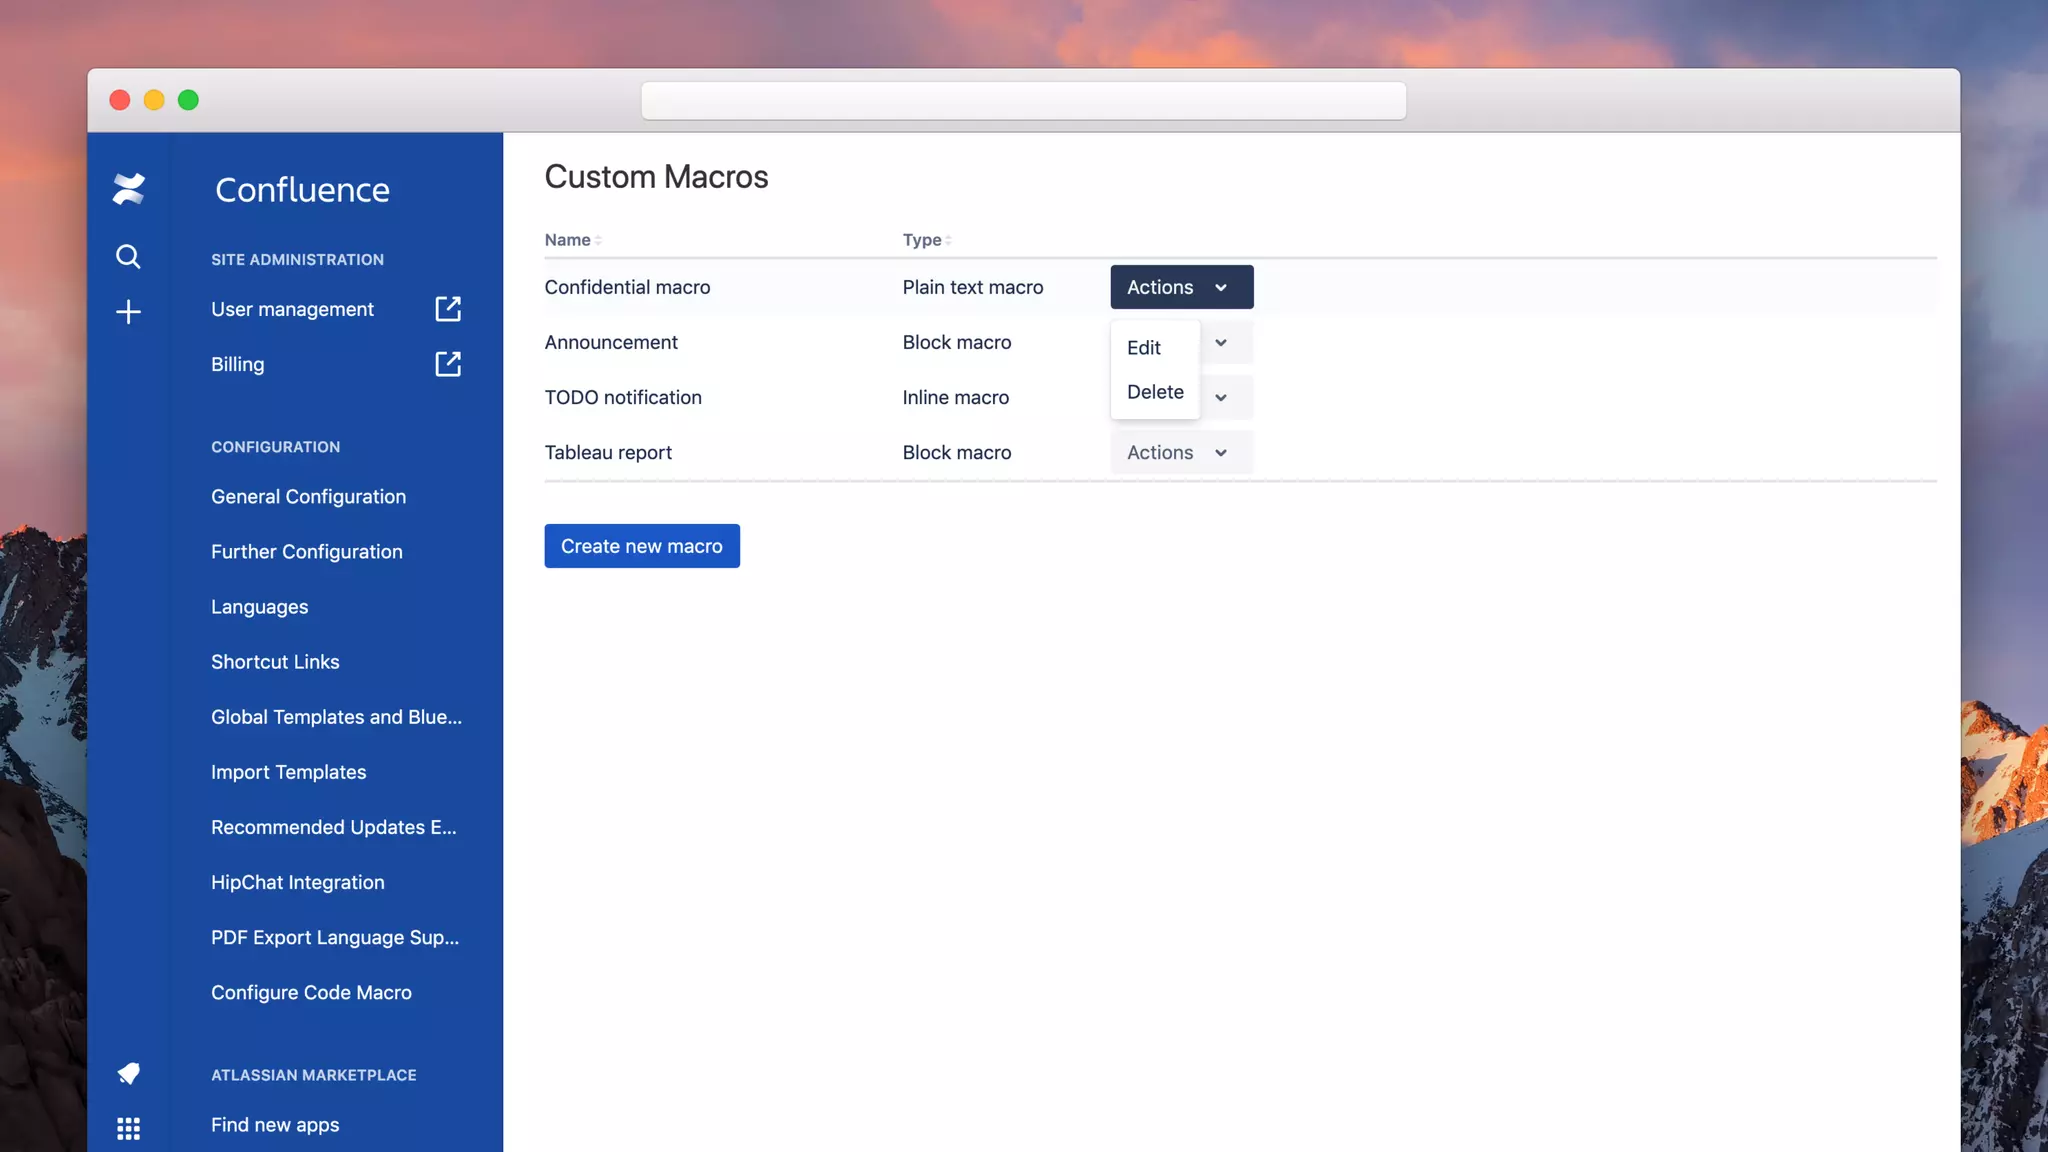Click chevron on Announcement row actions

coord(1221,342)
